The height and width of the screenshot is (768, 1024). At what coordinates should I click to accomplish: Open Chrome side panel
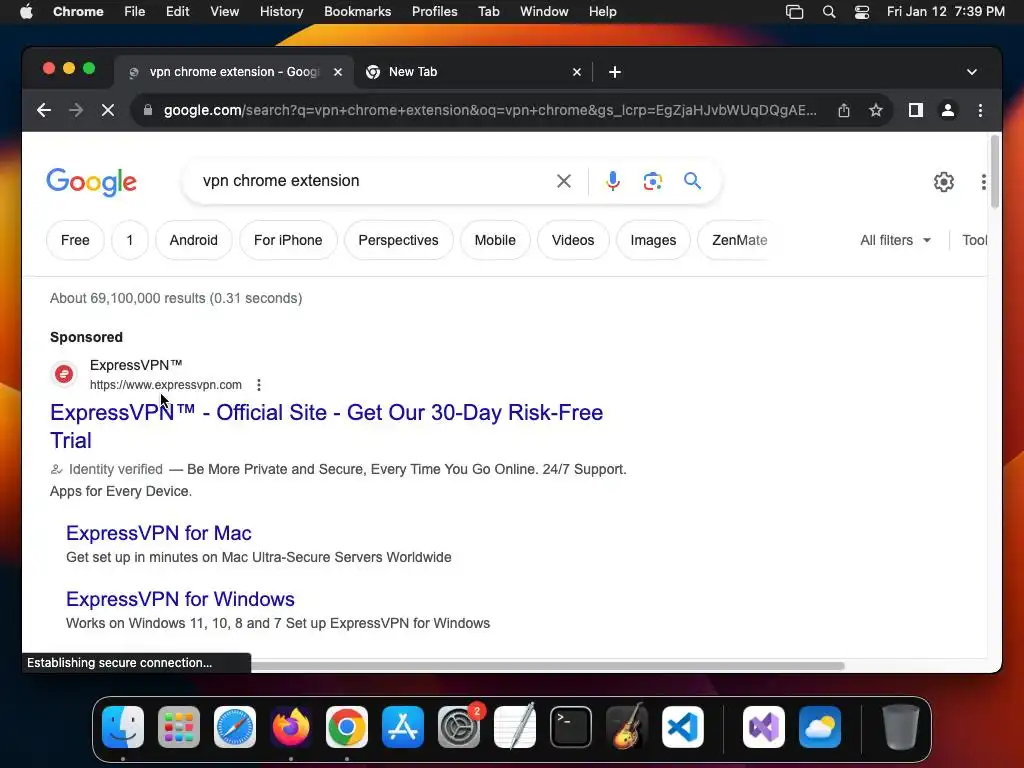coord(916,110)
